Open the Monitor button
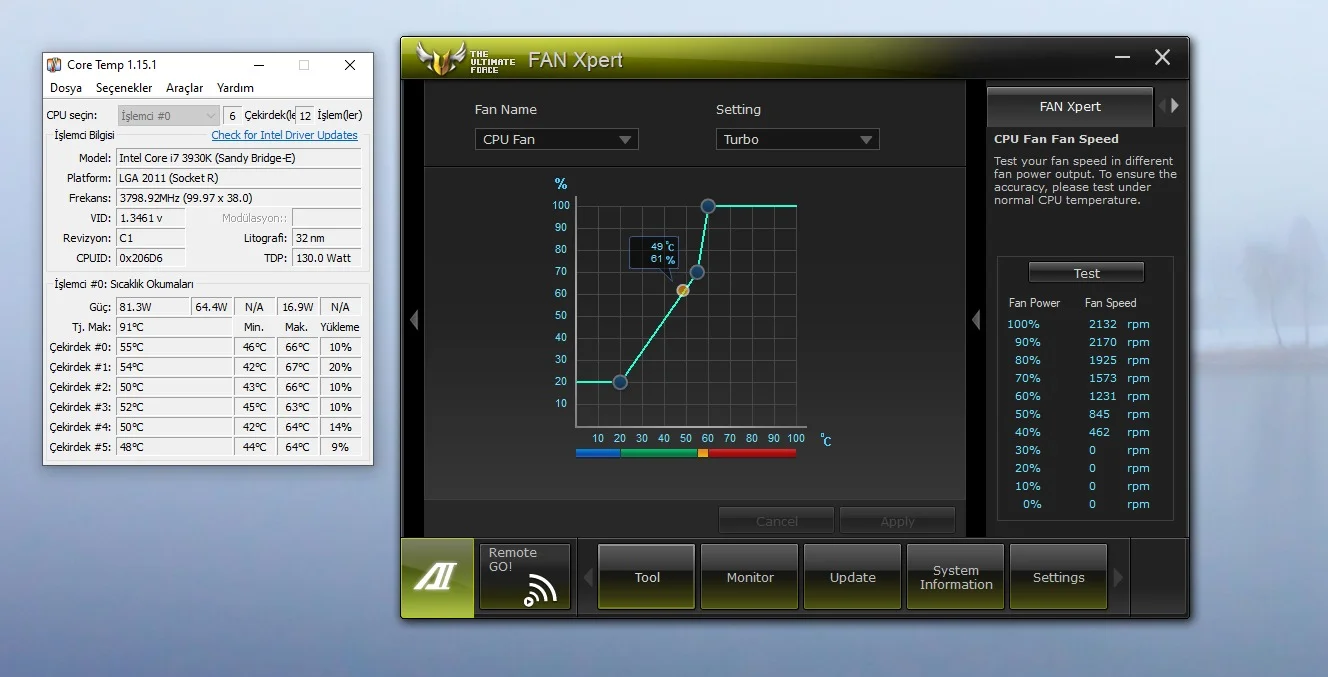Image resolution: width=1328 pixels, height=677 pixels. pyautogui.click(x=750, y=577)
